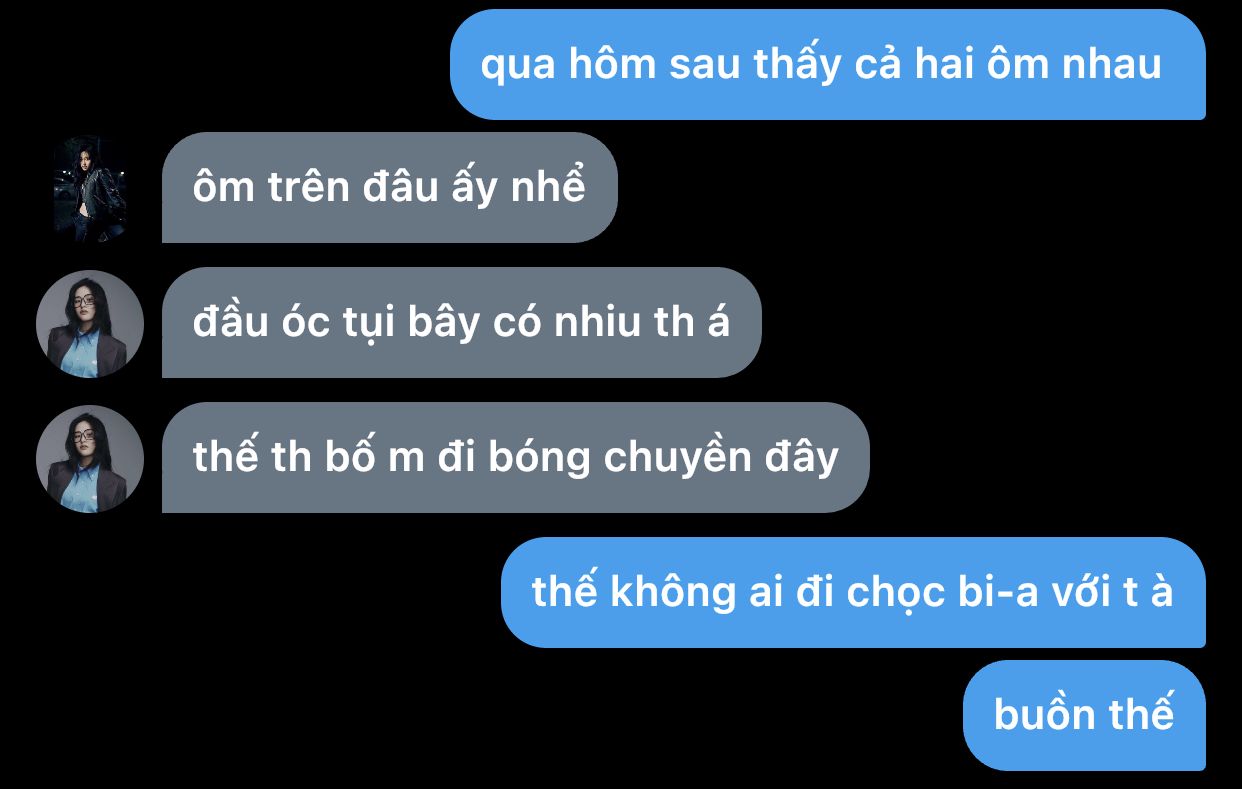Image resolution: width=1242 pixels, height=789 pixels.
Task: Select the "thế th bố m đi bóng chuyền đây" bubble
Action: pyautogui.click(x=515, y=458)
